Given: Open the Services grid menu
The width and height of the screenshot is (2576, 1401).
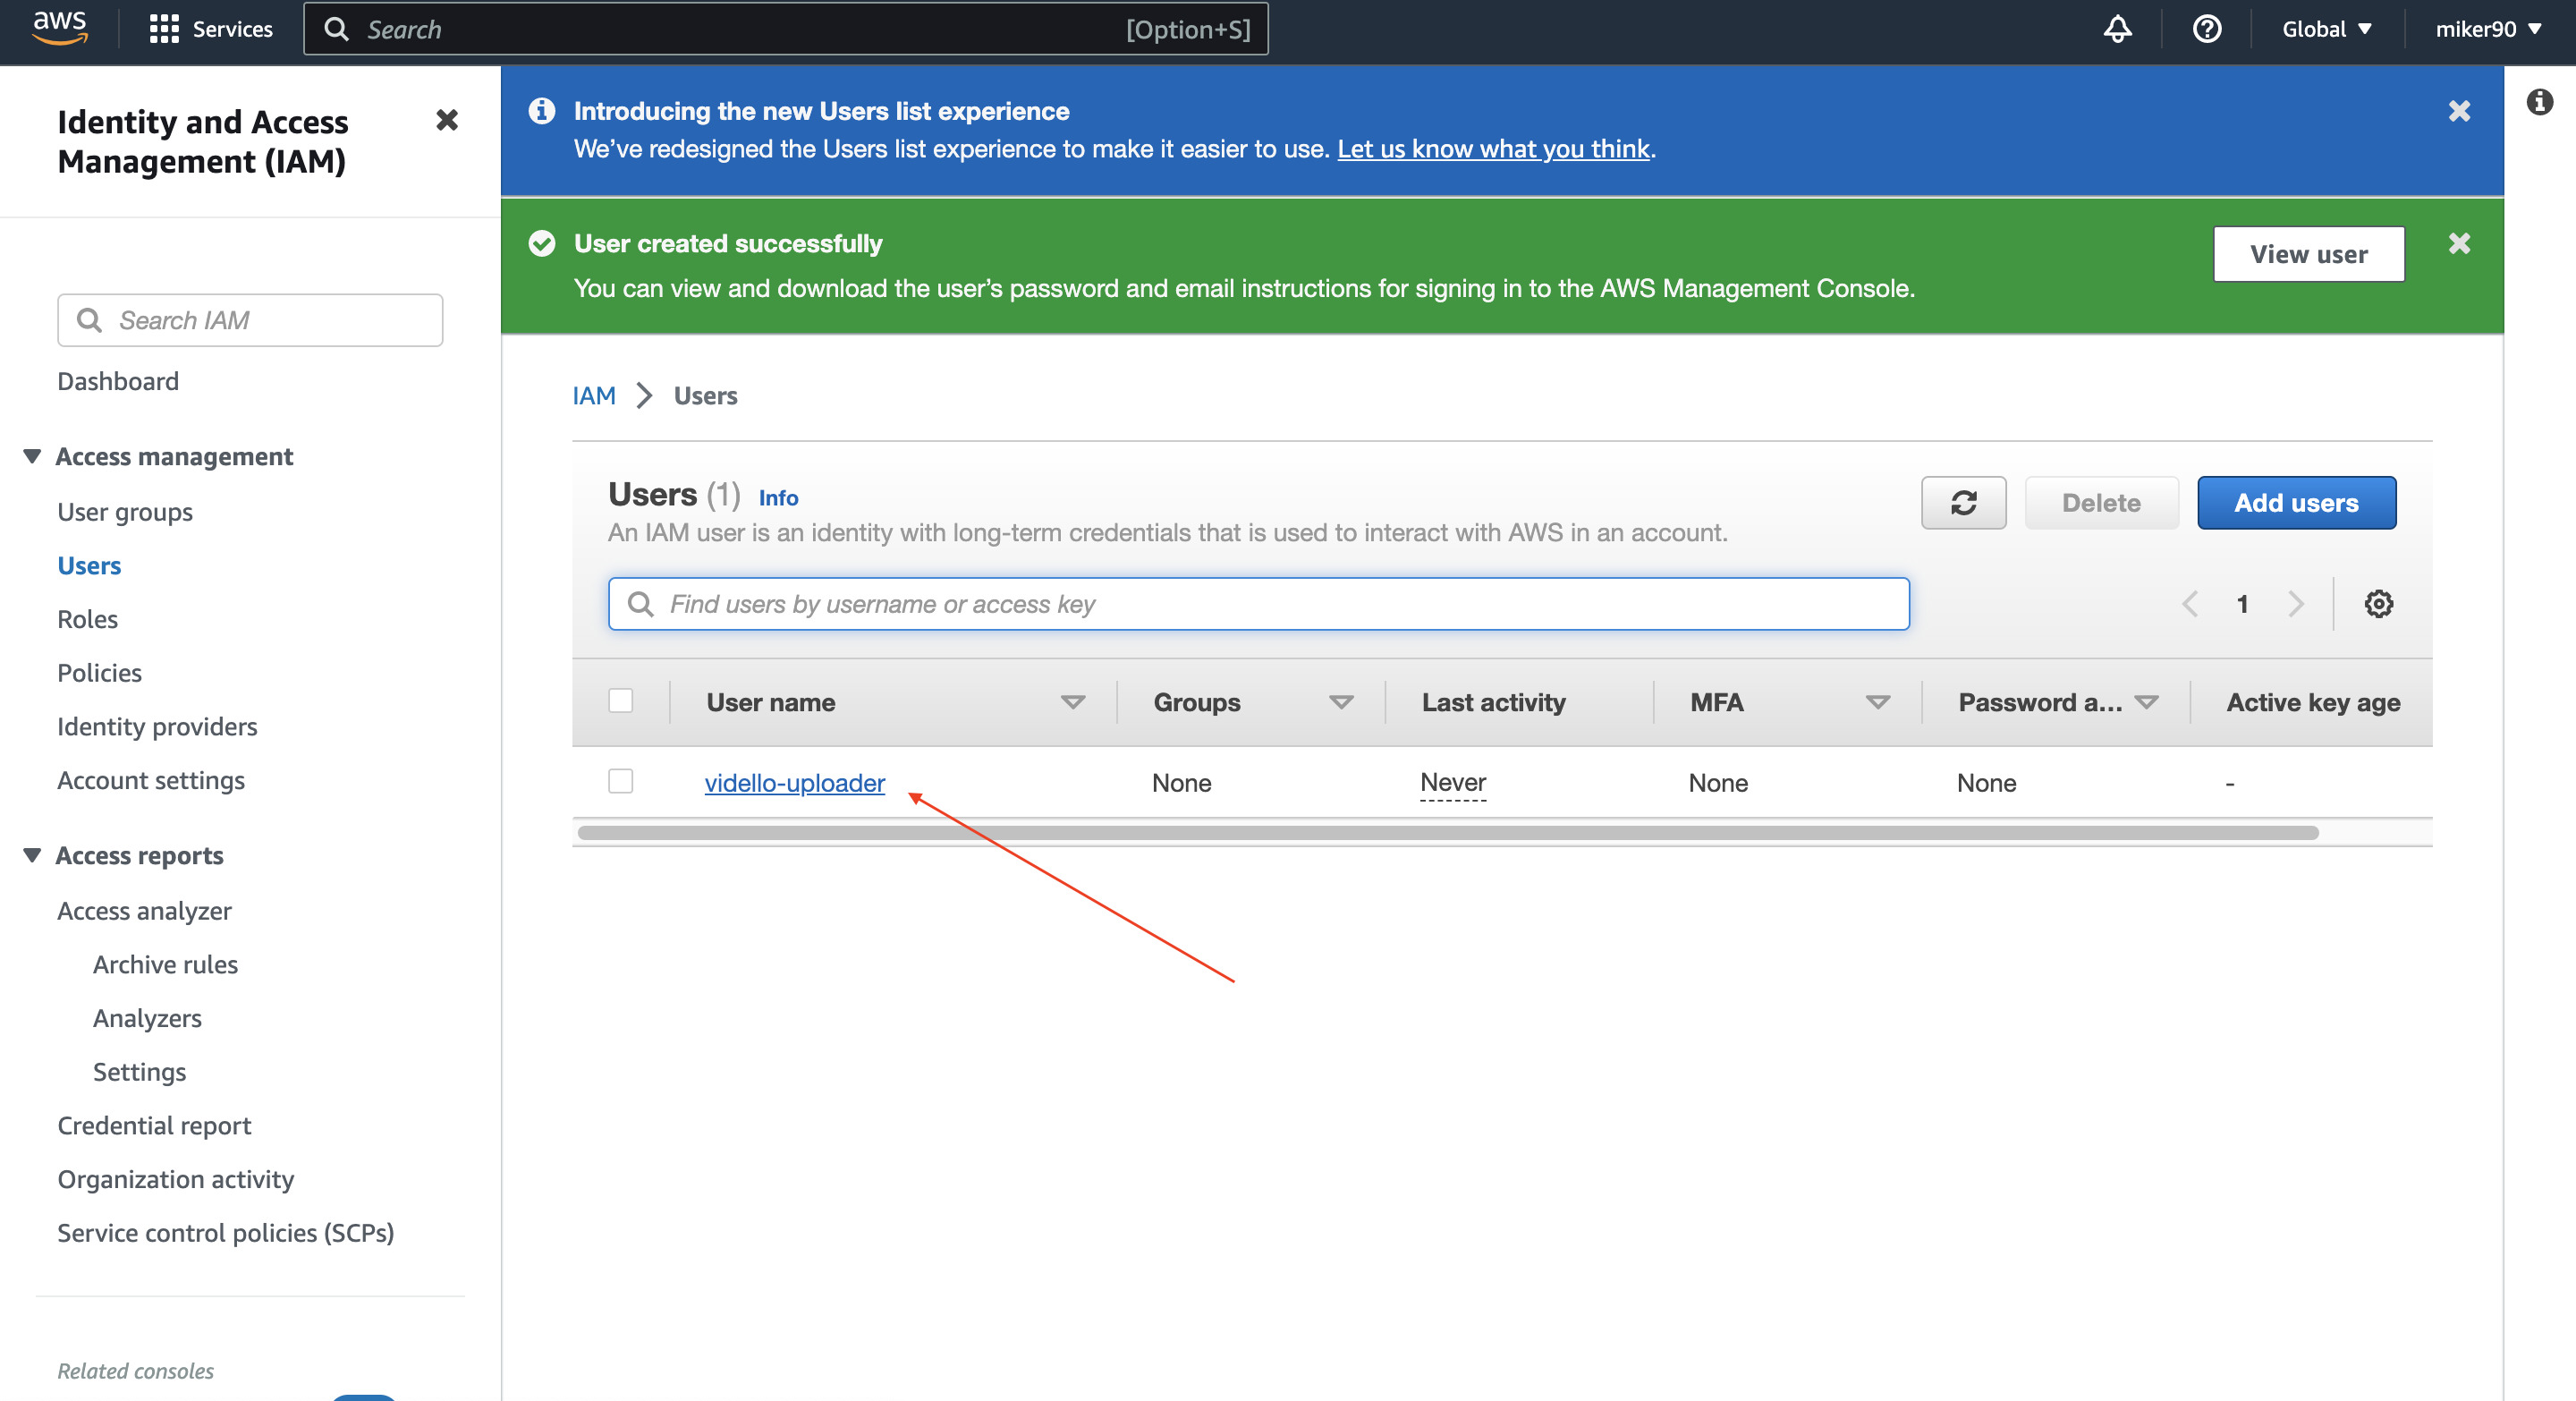Looking at the screenshot, I should click(x=164, y=29).
